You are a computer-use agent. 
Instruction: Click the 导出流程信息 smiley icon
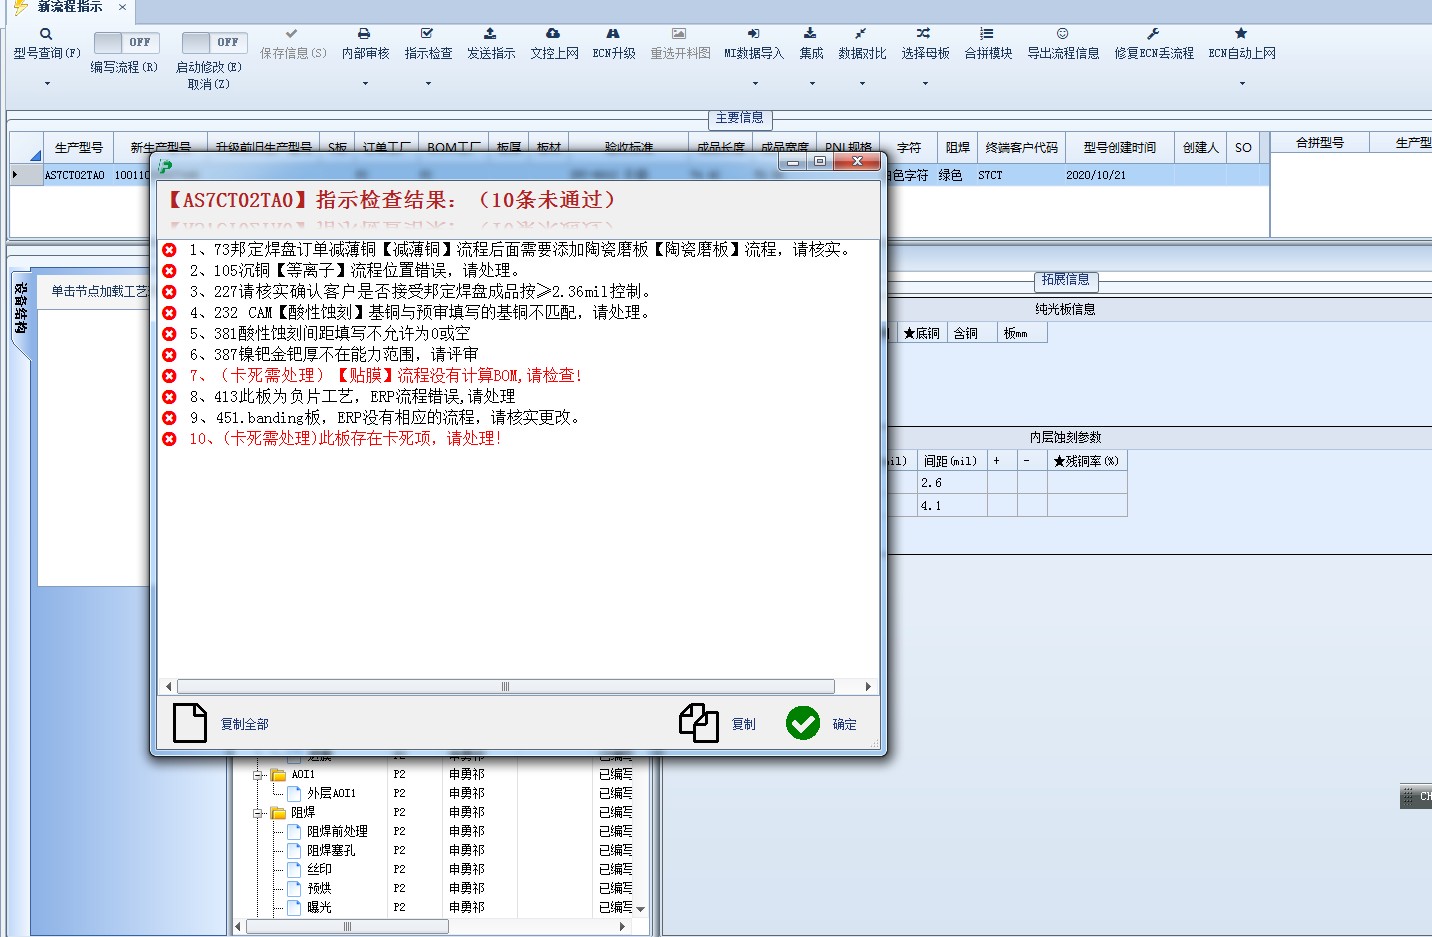tap(1063, 33)
